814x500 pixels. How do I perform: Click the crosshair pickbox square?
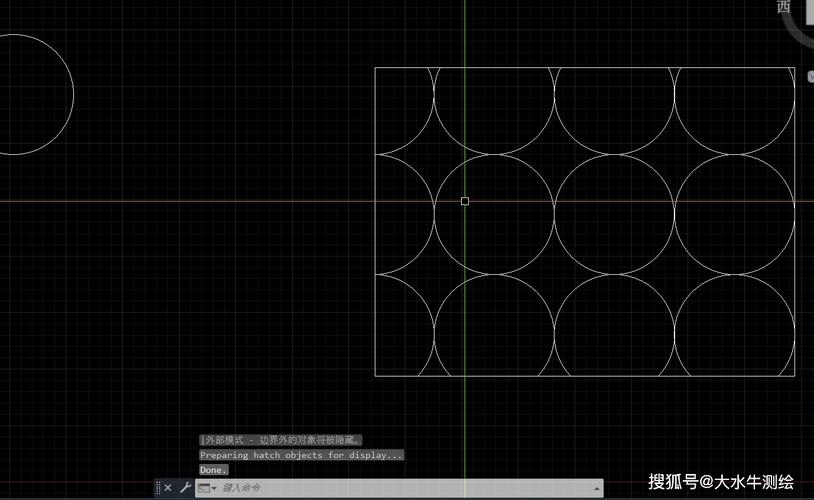(465, 201)
